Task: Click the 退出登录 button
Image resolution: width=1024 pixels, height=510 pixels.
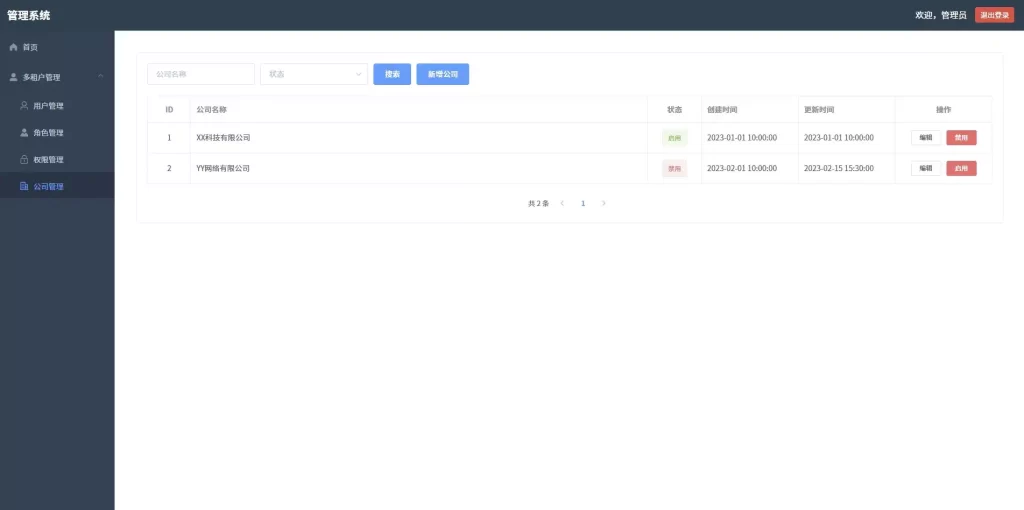Action: [x=994, y=15]
